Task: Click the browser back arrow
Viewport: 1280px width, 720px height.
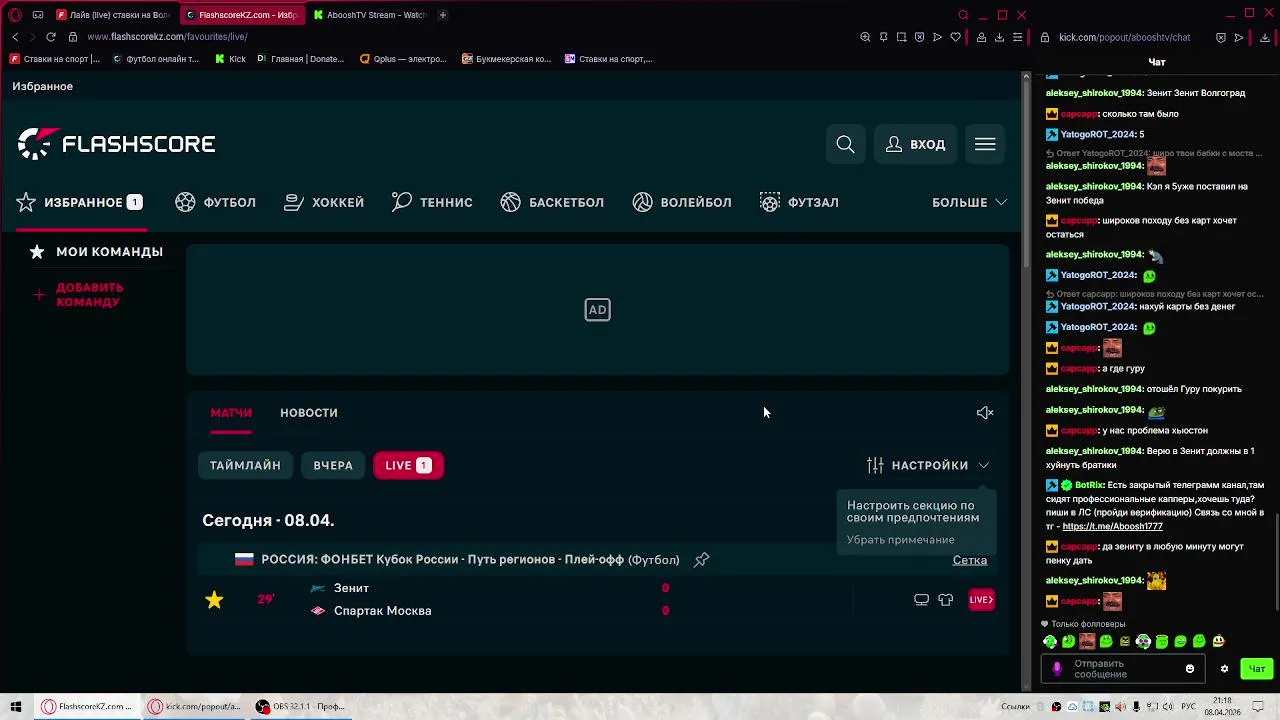Action: click(15, 37)
